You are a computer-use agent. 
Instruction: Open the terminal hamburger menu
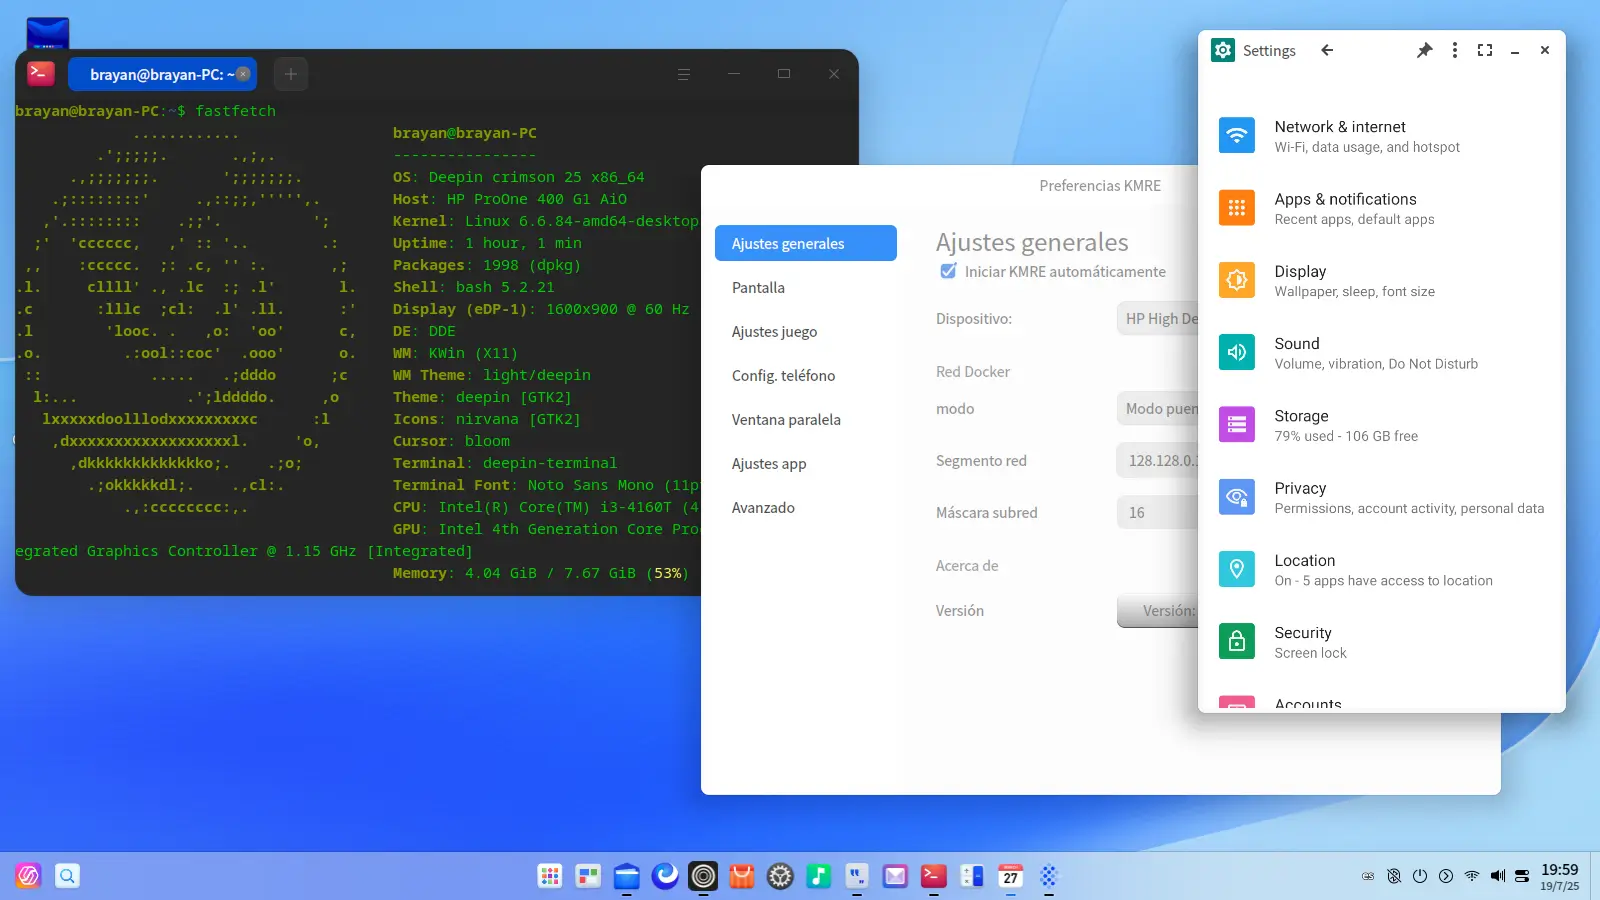(684, 74)
